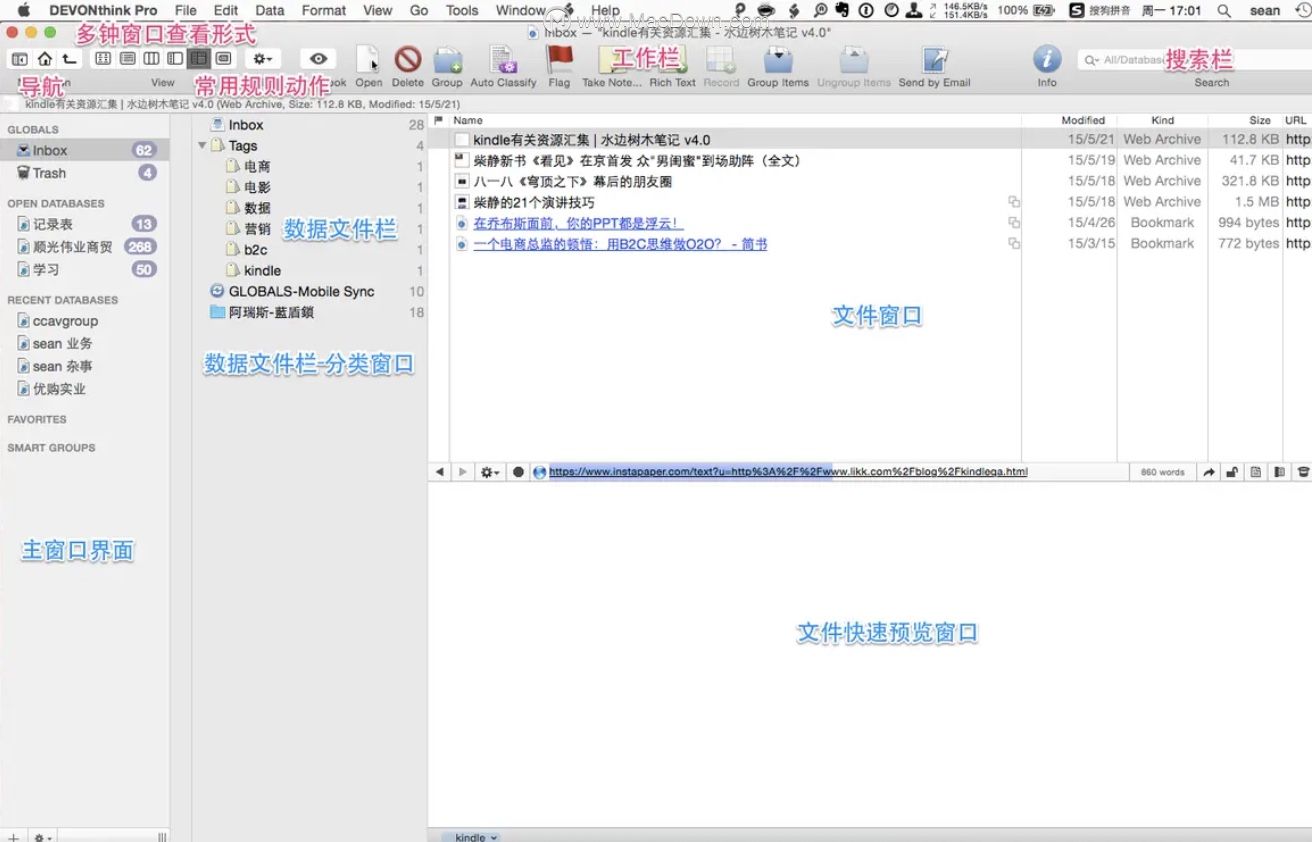1312x842 pixels.
Task: Sort files by the Kind column
Action: click(x=1162, y=120)
